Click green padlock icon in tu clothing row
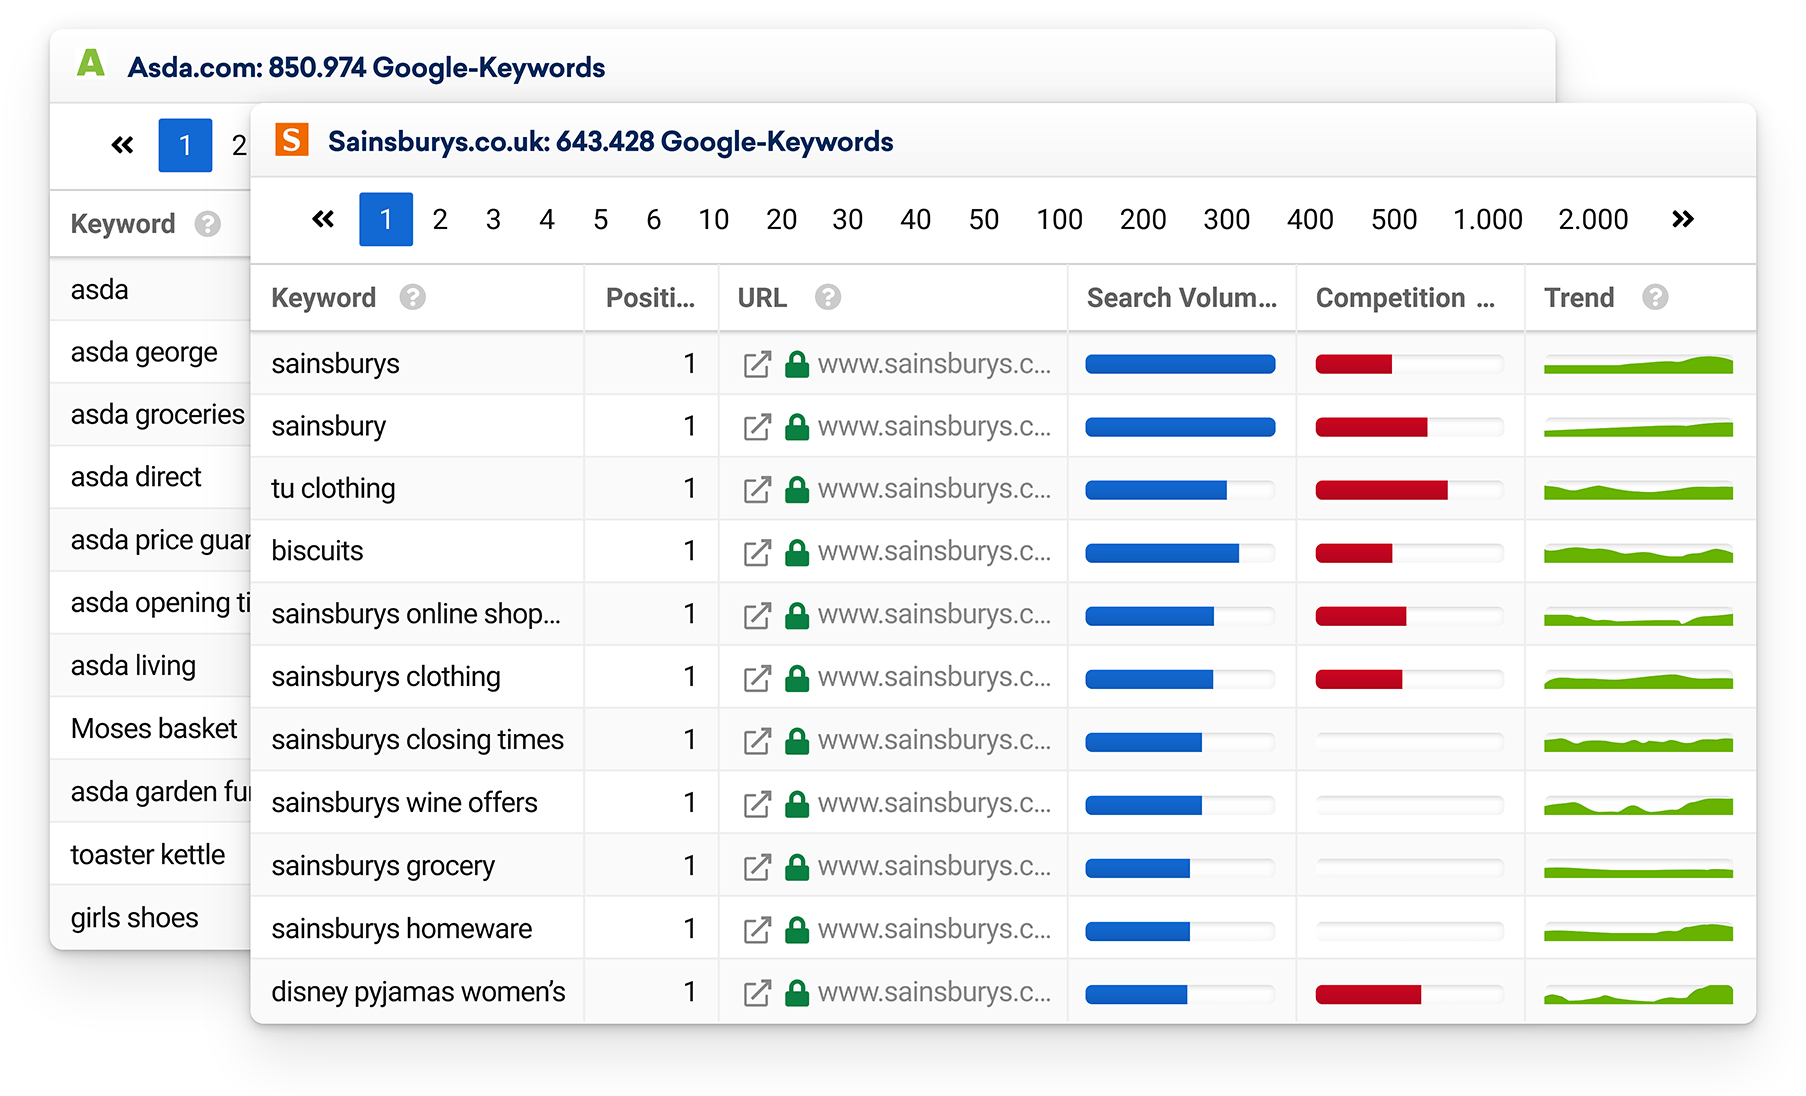 pos(797,489)
